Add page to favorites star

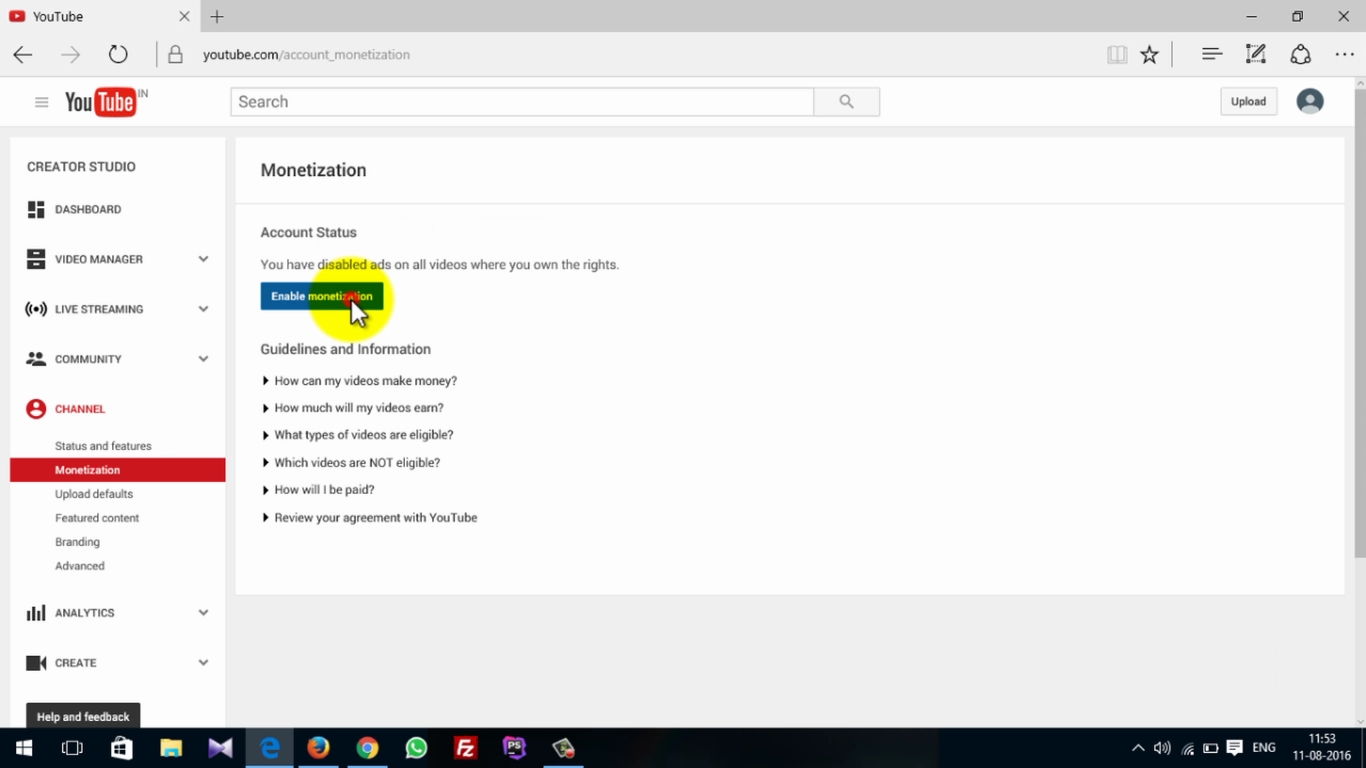click(x=1150, y=55)
